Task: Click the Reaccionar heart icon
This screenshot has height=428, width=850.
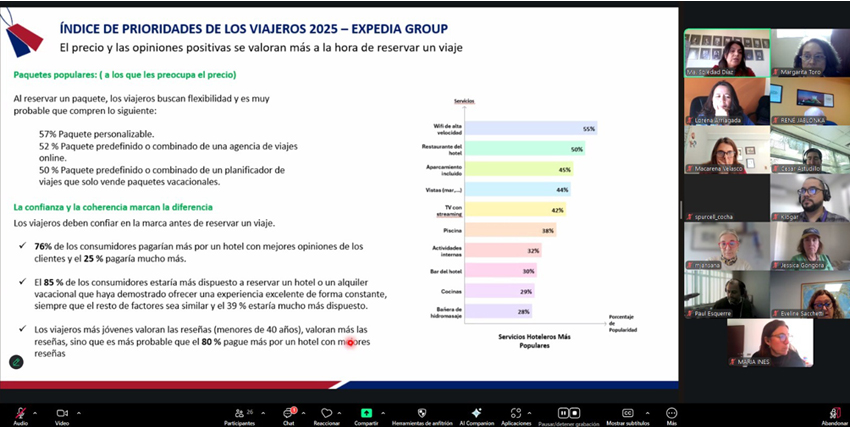Action: coord(325,413)
